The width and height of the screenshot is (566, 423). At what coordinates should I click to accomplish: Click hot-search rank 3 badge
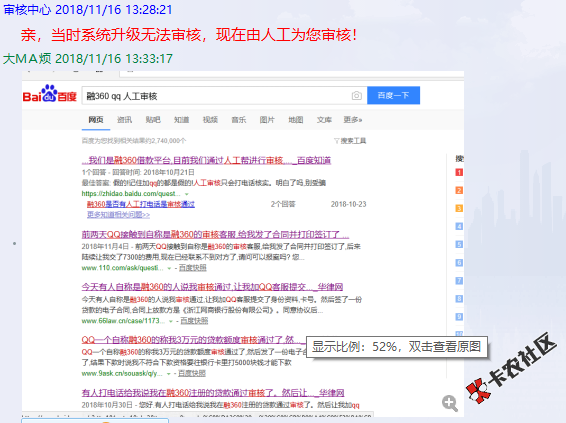459,209
